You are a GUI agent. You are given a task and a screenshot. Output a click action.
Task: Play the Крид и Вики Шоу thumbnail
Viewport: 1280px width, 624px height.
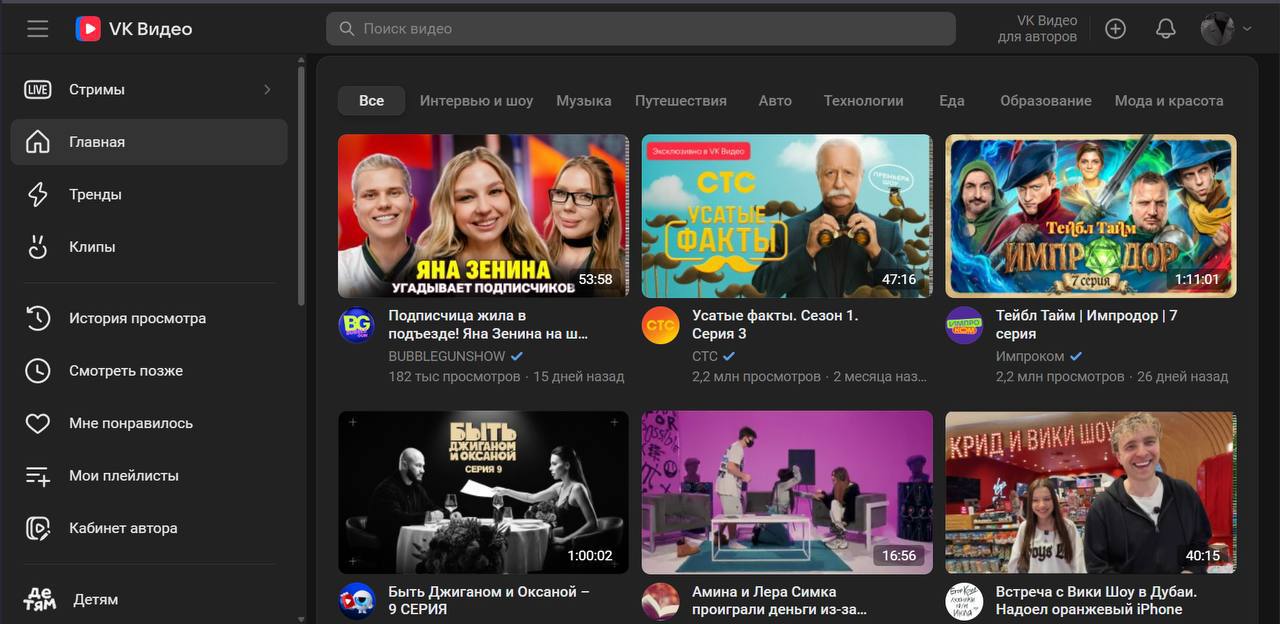(x=1091, y=492)
